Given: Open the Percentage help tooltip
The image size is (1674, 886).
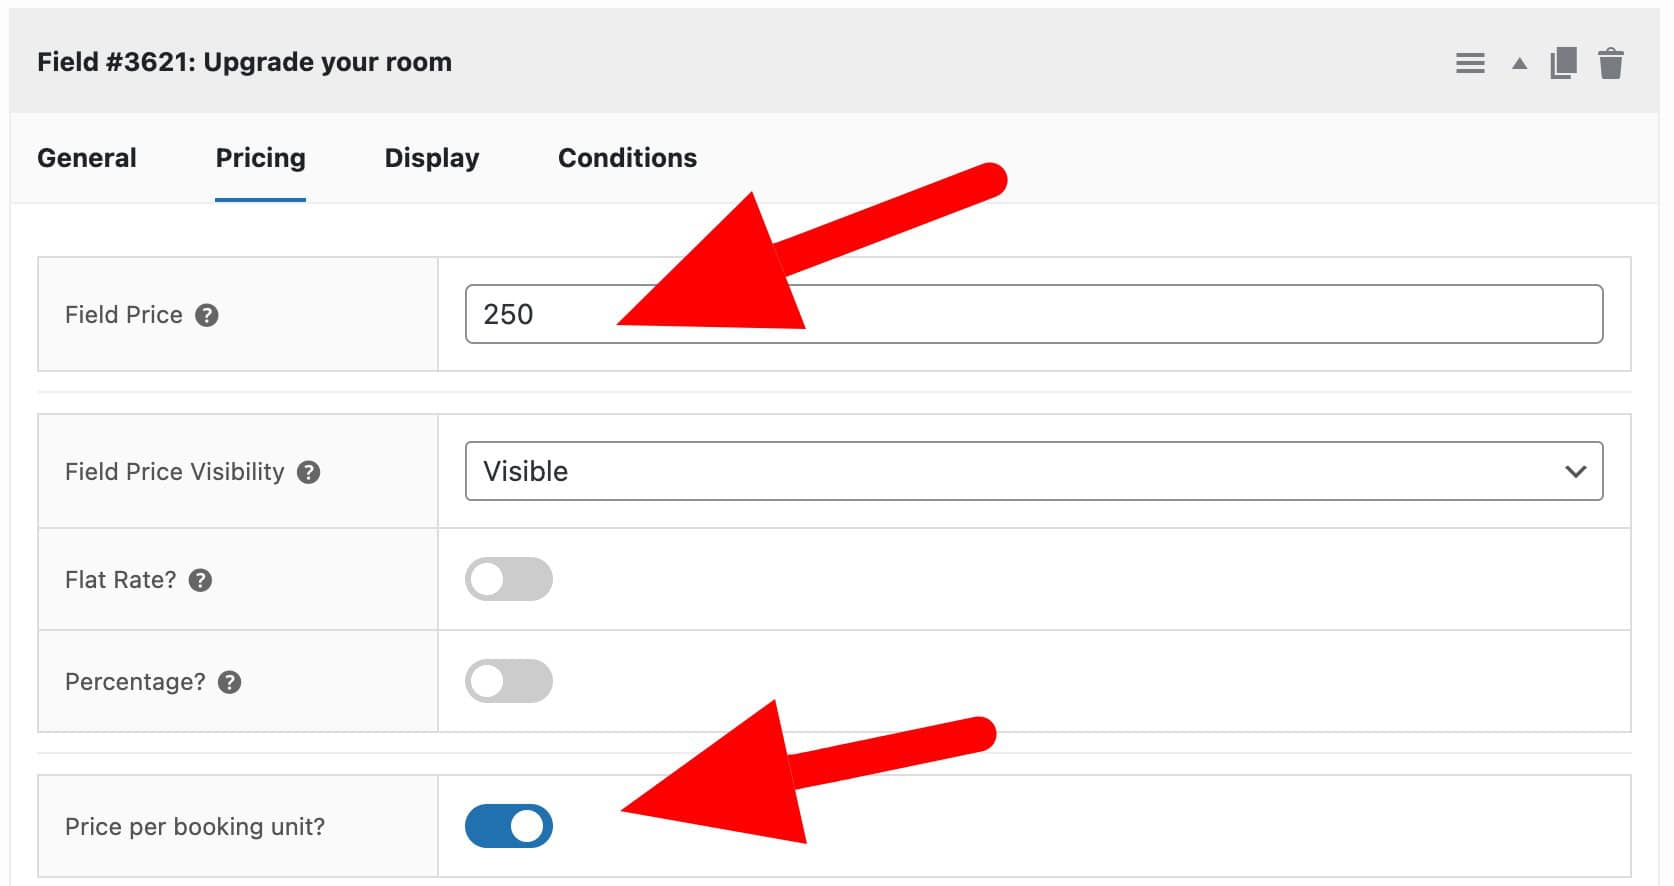Looking at the screenshot, I should 231,681.
